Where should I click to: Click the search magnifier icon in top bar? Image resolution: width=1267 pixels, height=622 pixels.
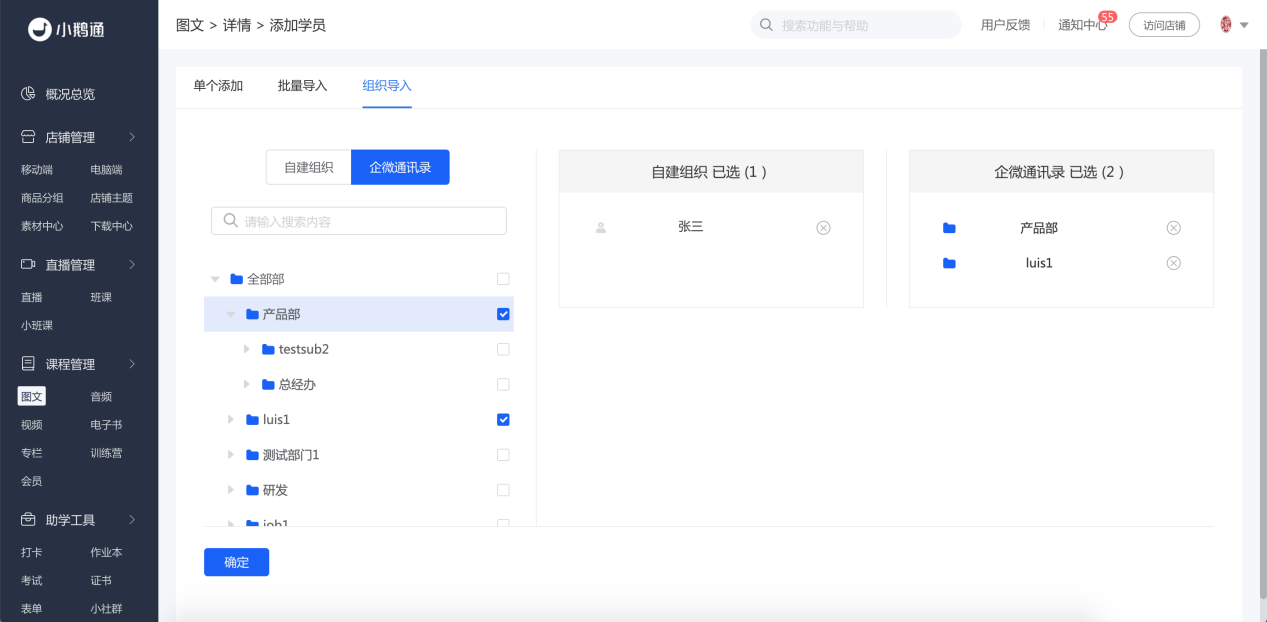click(x=767, y=25)
